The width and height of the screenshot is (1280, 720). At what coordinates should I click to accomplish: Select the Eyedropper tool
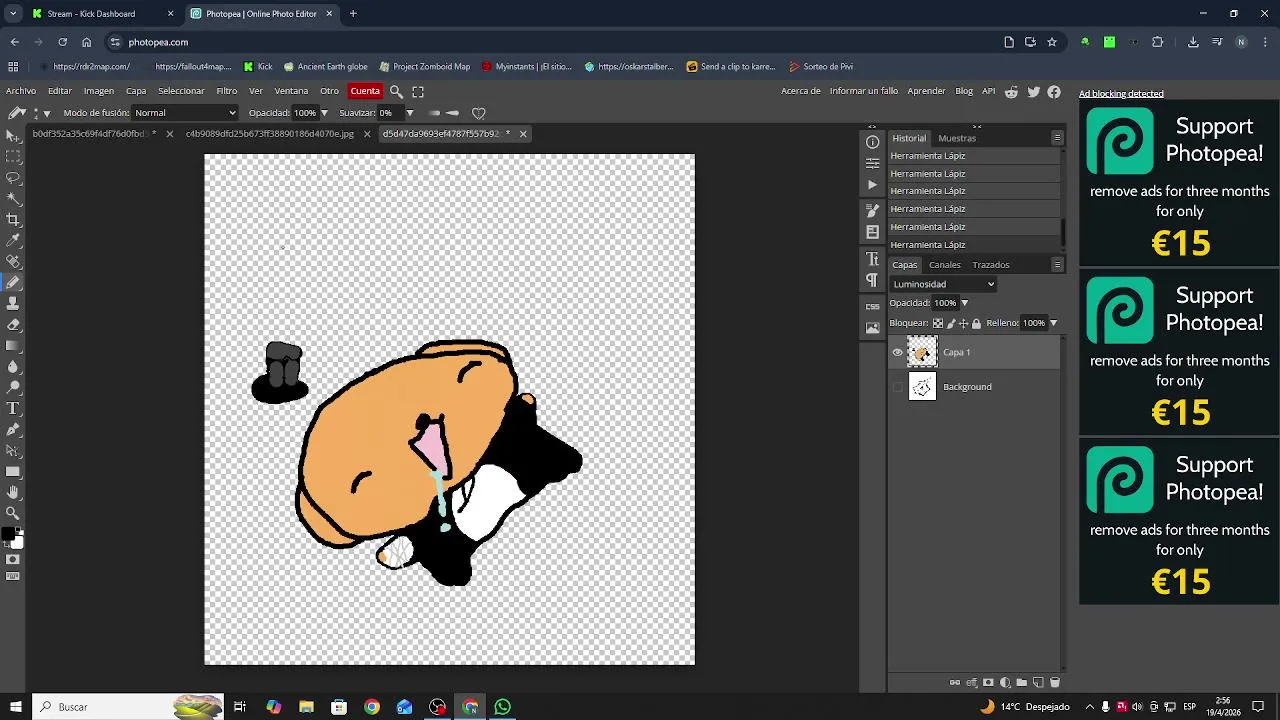(13, 240)
